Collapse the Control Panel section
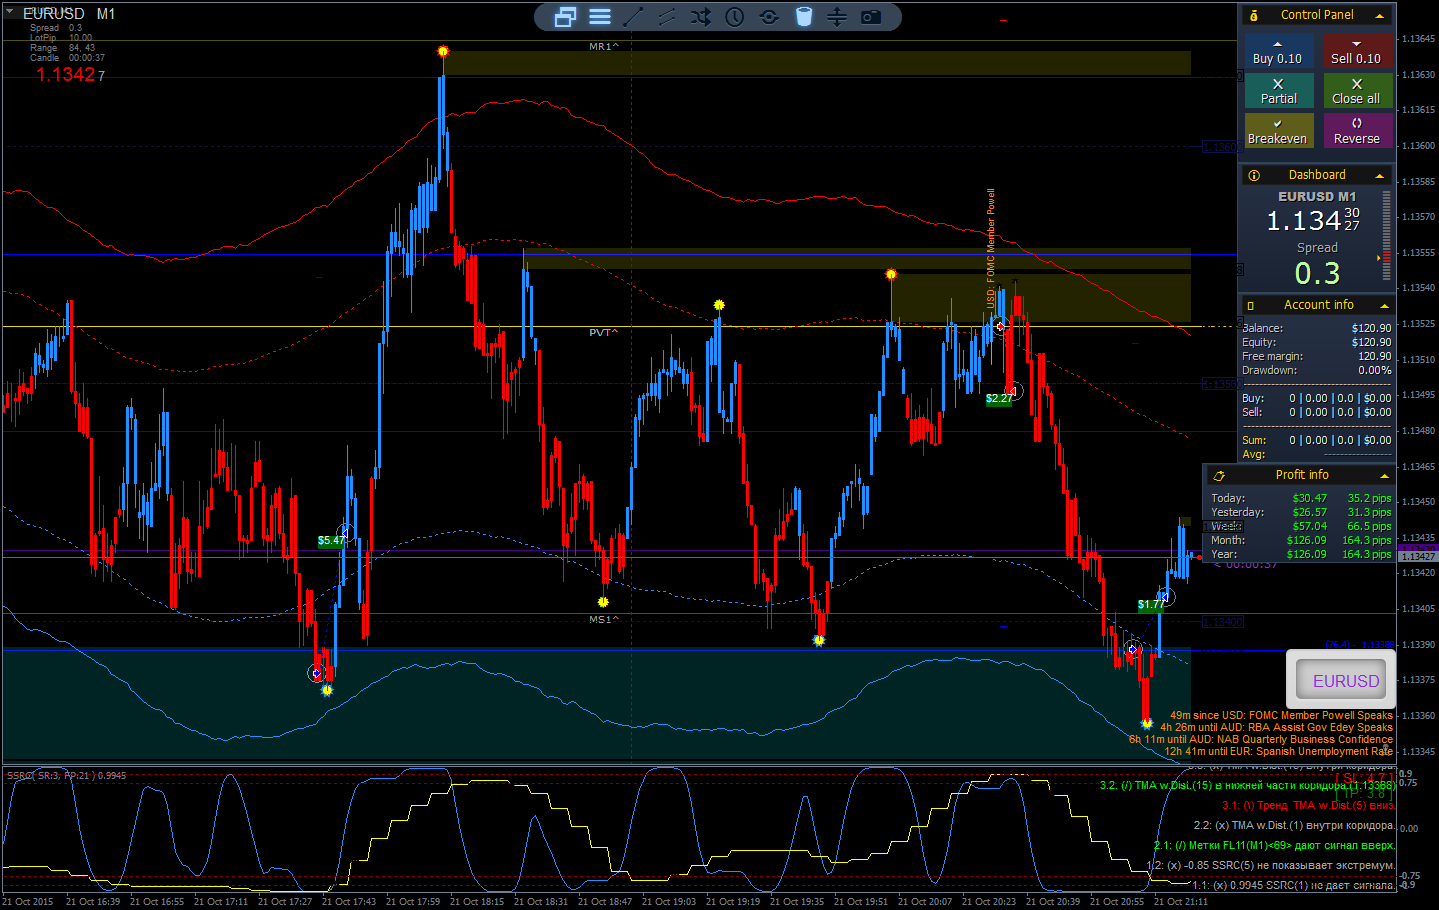 tap(1380, 15)
